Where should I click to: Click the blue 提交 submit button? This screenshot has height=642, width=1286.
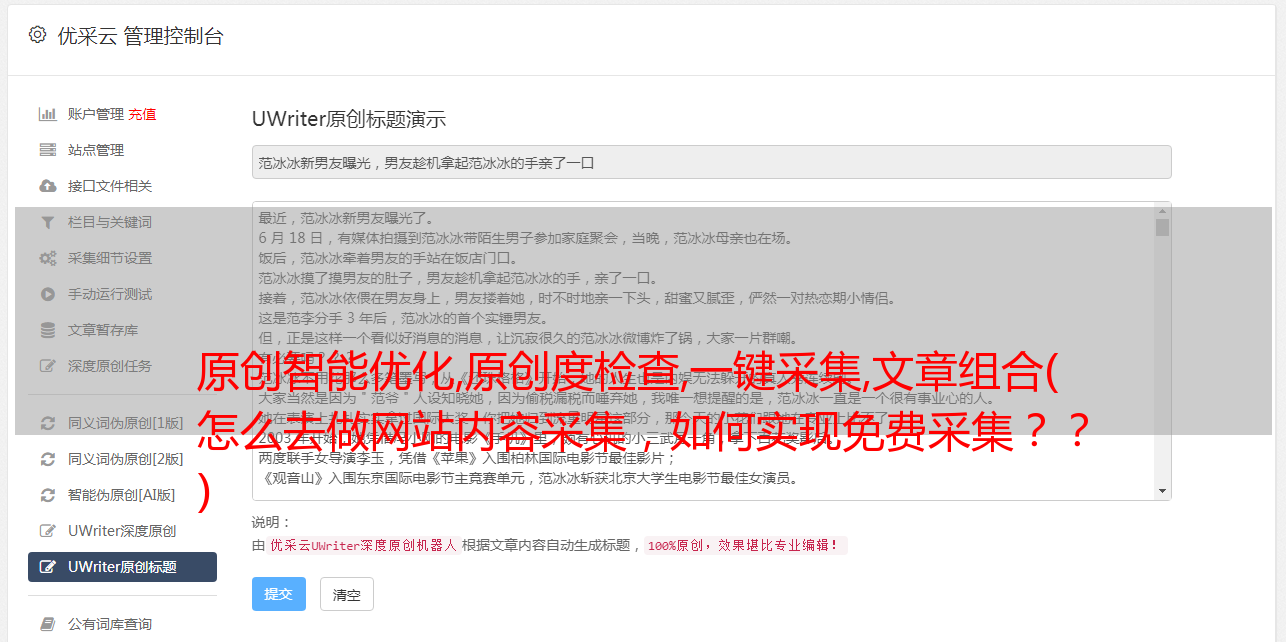click(x=278, y=594)
